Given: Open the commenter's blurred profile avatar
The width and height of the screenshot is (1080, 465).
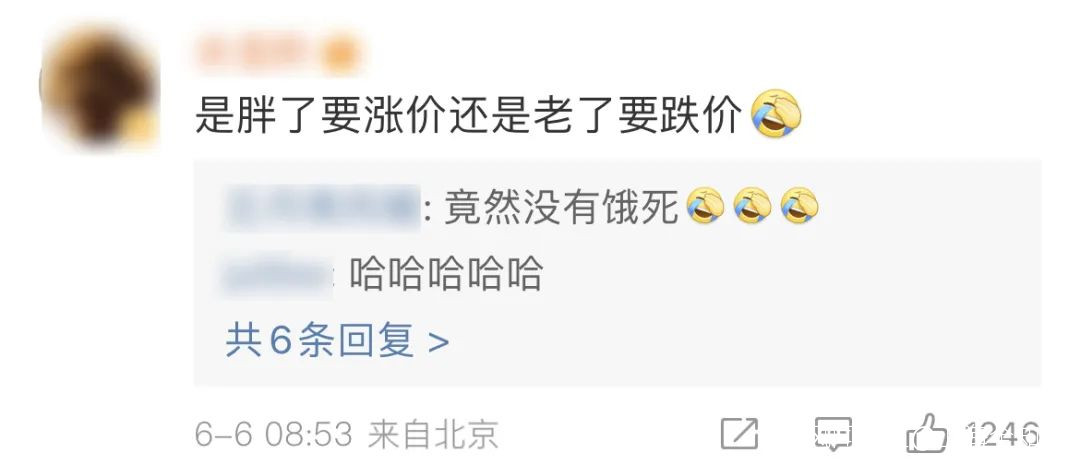Looking at the screenshot, I should point(101,87).
